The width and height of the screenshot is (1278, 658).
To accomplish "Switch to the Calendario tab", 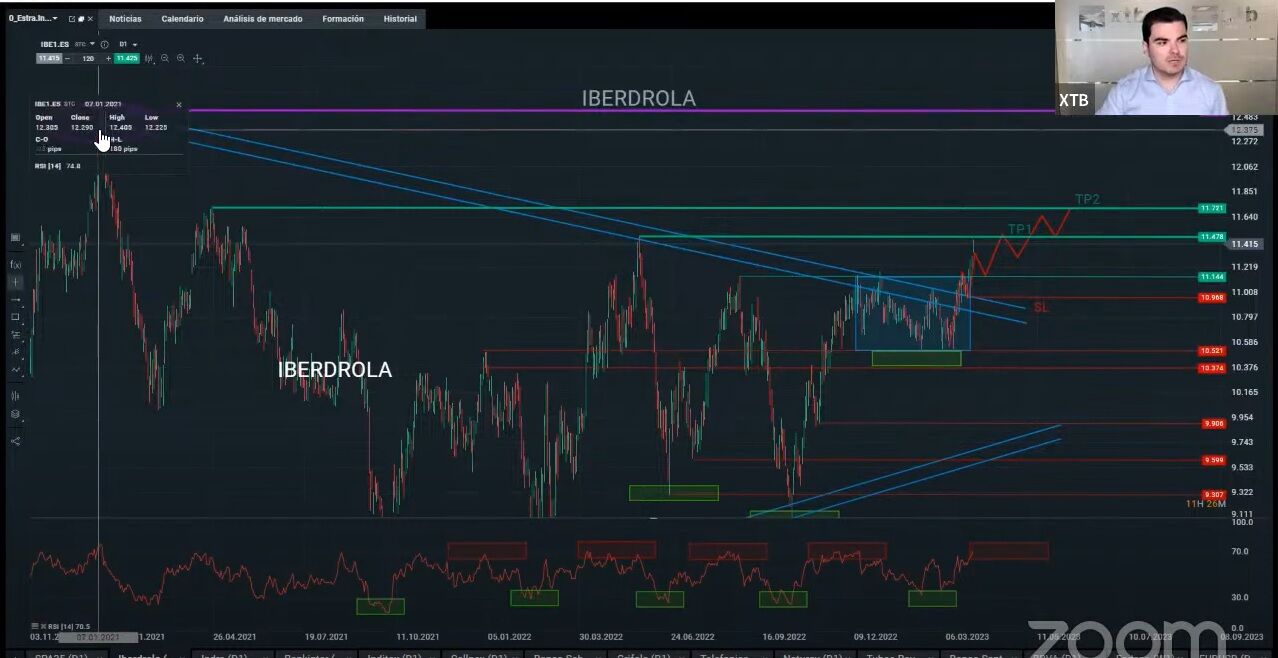I will click(x=182, y=19).
